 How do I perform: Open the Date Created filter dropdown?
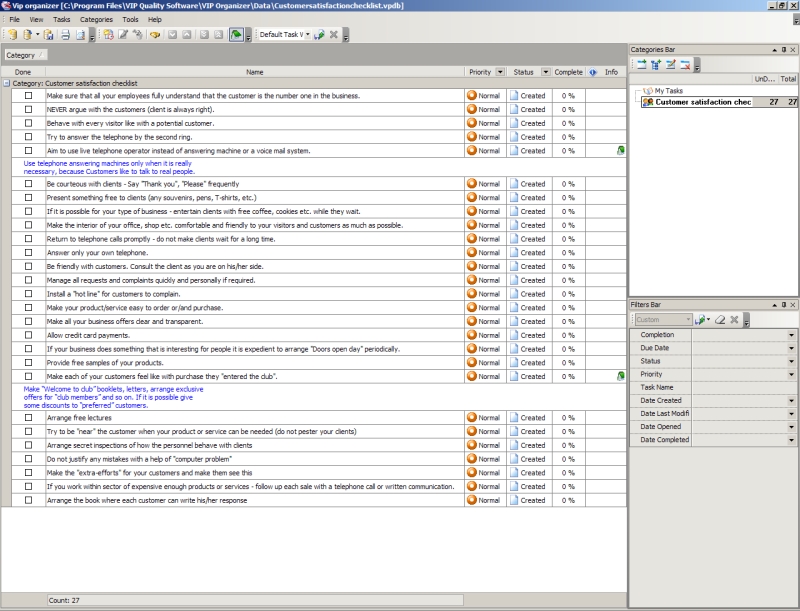coord(791,401)
